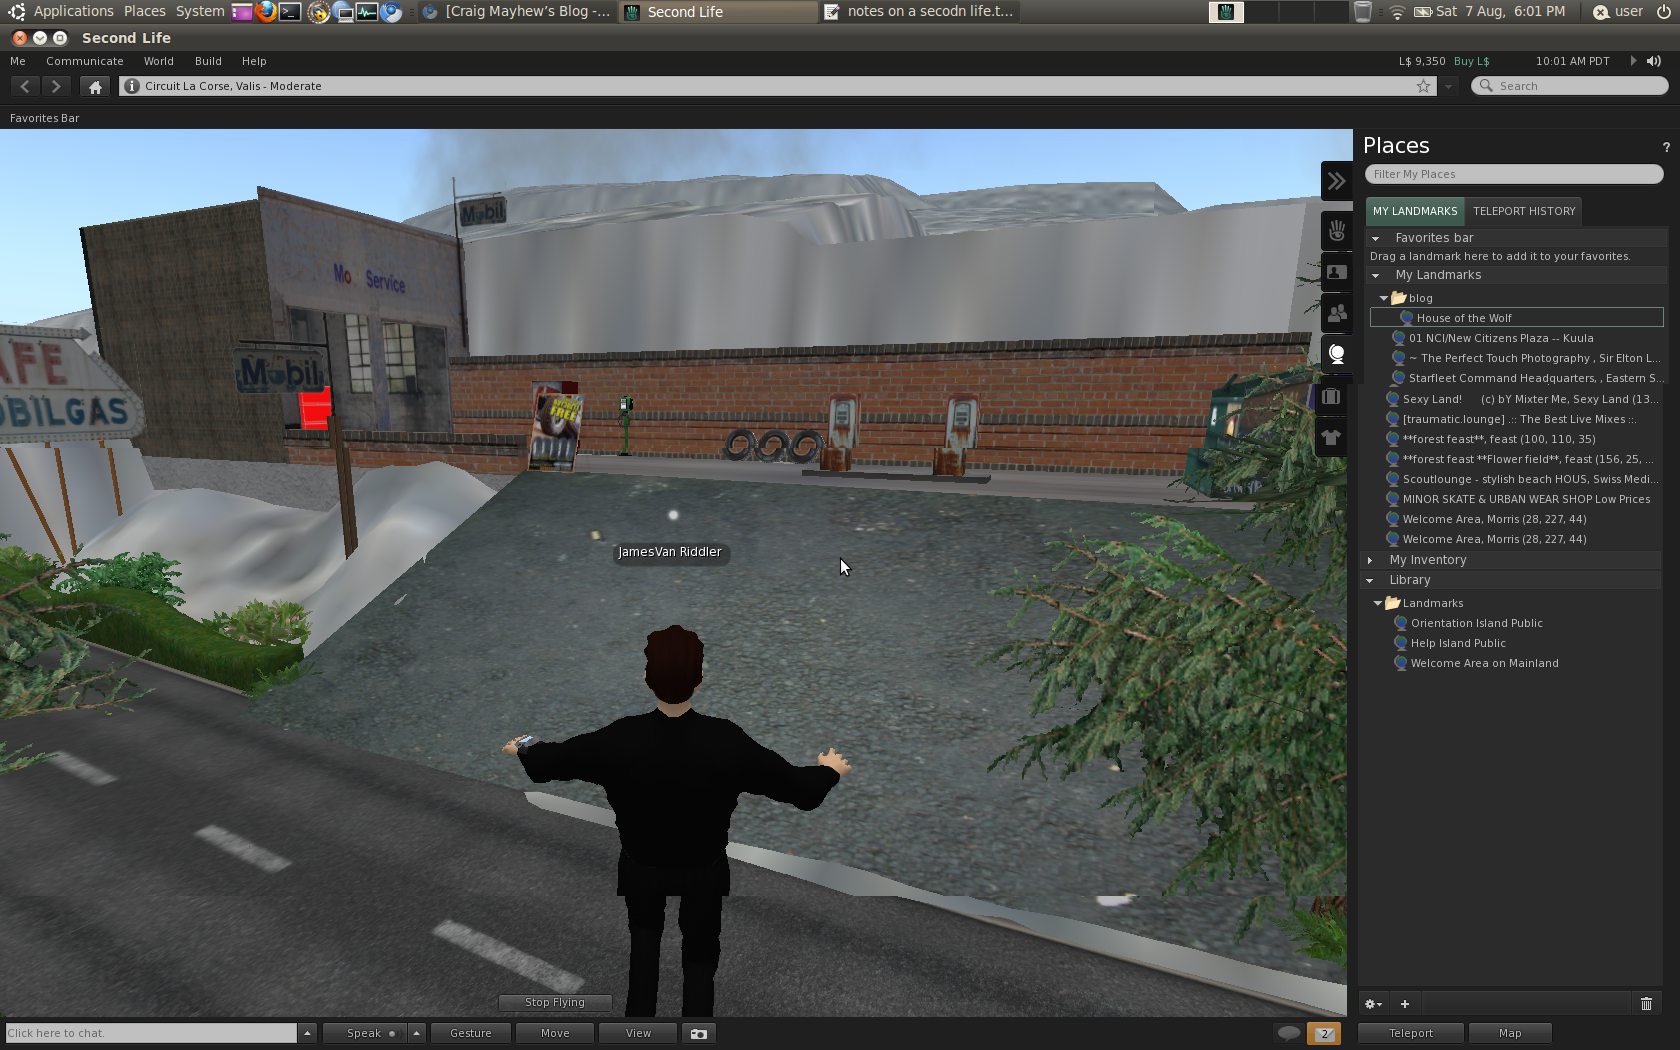Click the Filter My Places field
Viewport: 1680px width, 1050px height.
click(1513, 174)
